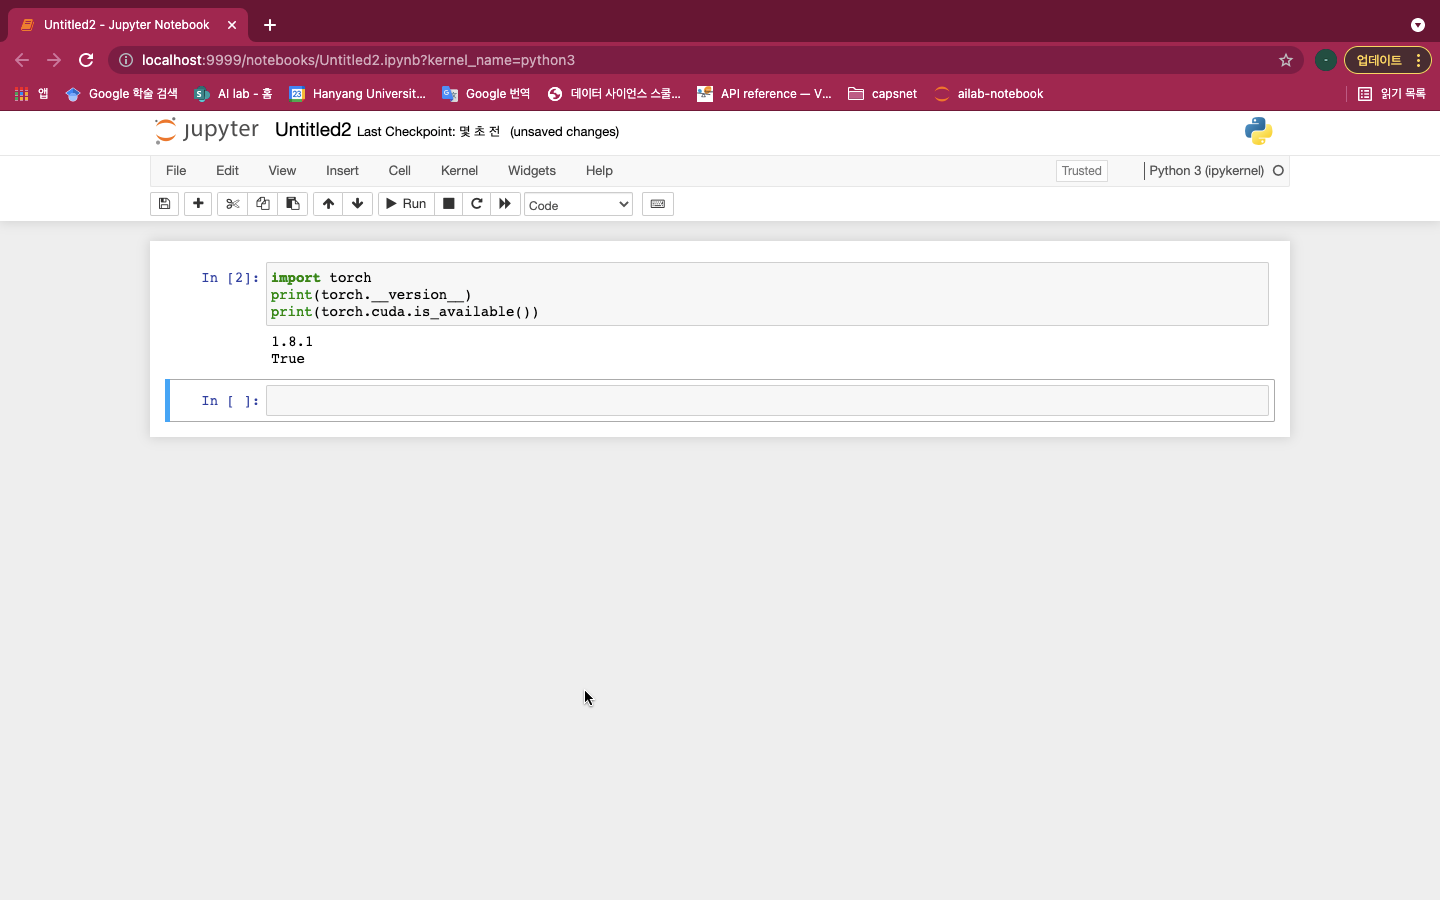Open the Chrome profile avatar

(x=1326, y=60)
